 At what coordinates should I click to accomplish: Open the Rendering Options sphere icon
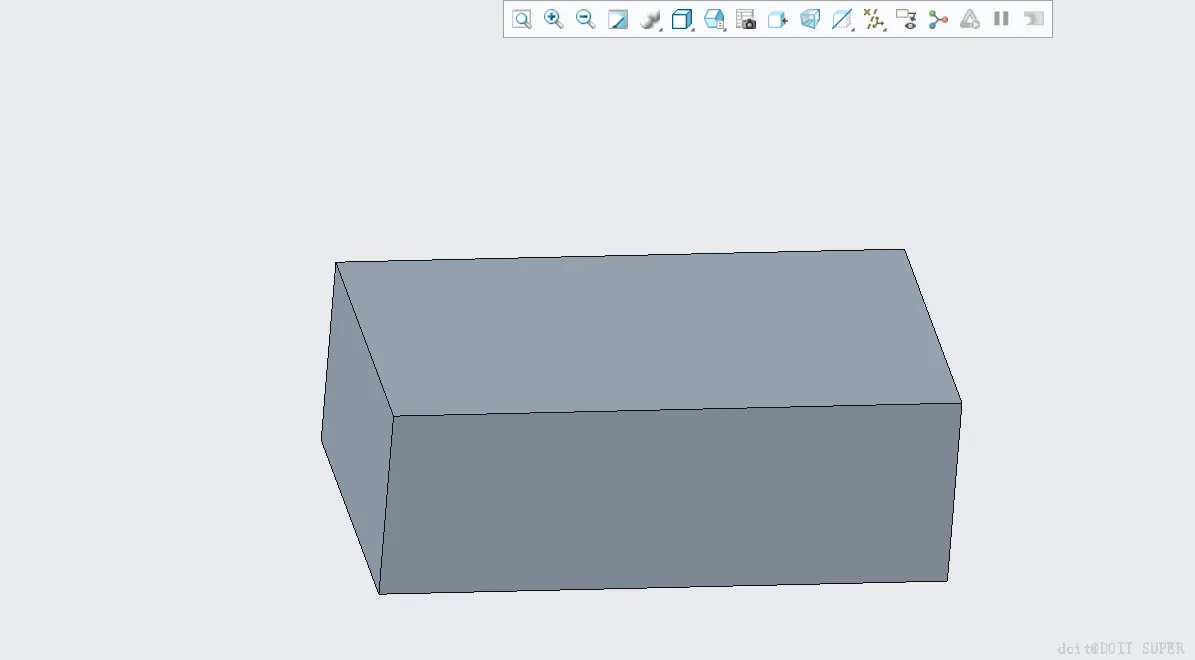(x=650, y=19)
